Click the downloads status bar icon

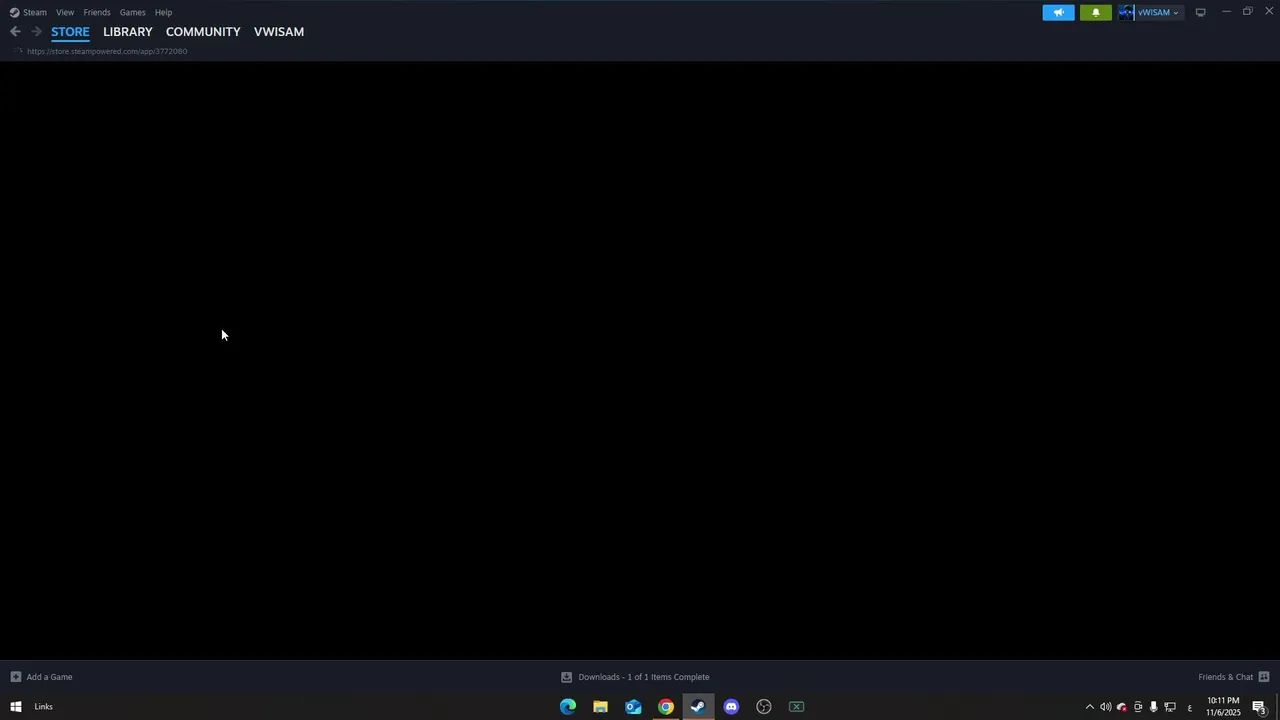(x=566, y=677)
